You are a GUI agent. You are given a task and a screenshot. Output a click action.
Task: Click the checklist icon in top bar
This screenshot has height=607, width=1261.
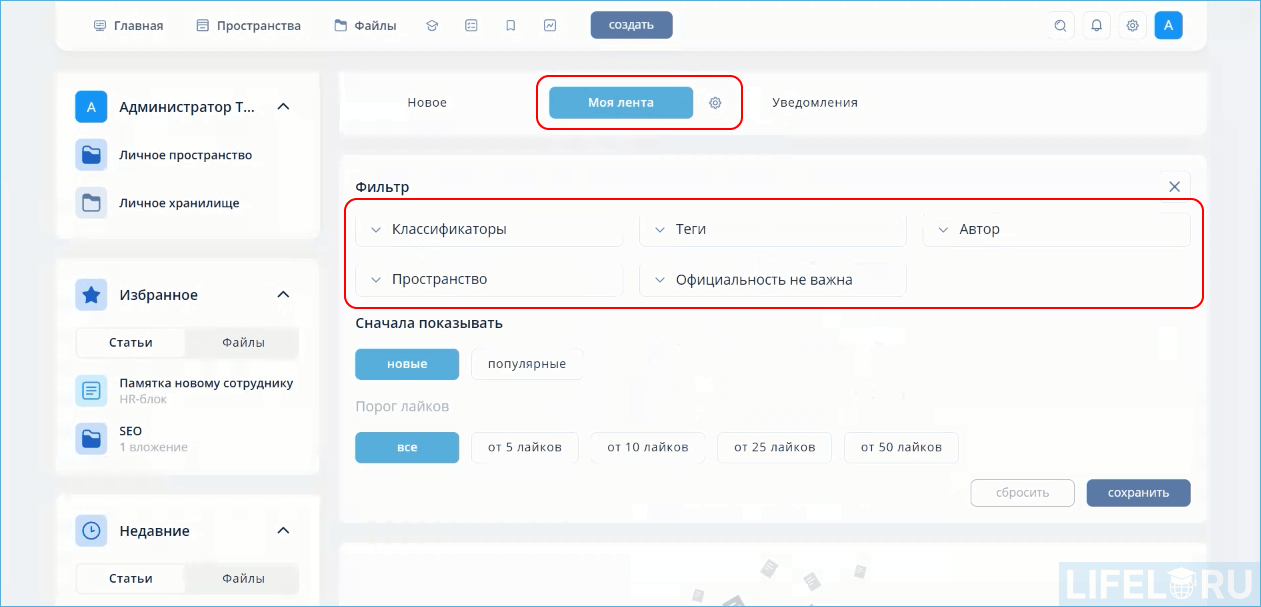coord(471,25)
